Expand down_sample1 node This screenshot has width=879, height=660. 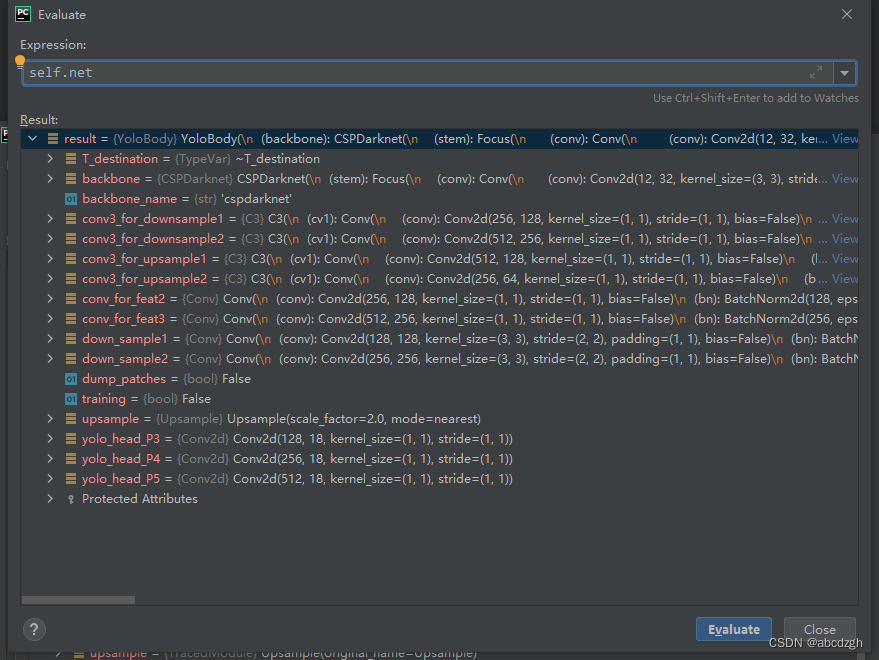(x=50, y=339)
